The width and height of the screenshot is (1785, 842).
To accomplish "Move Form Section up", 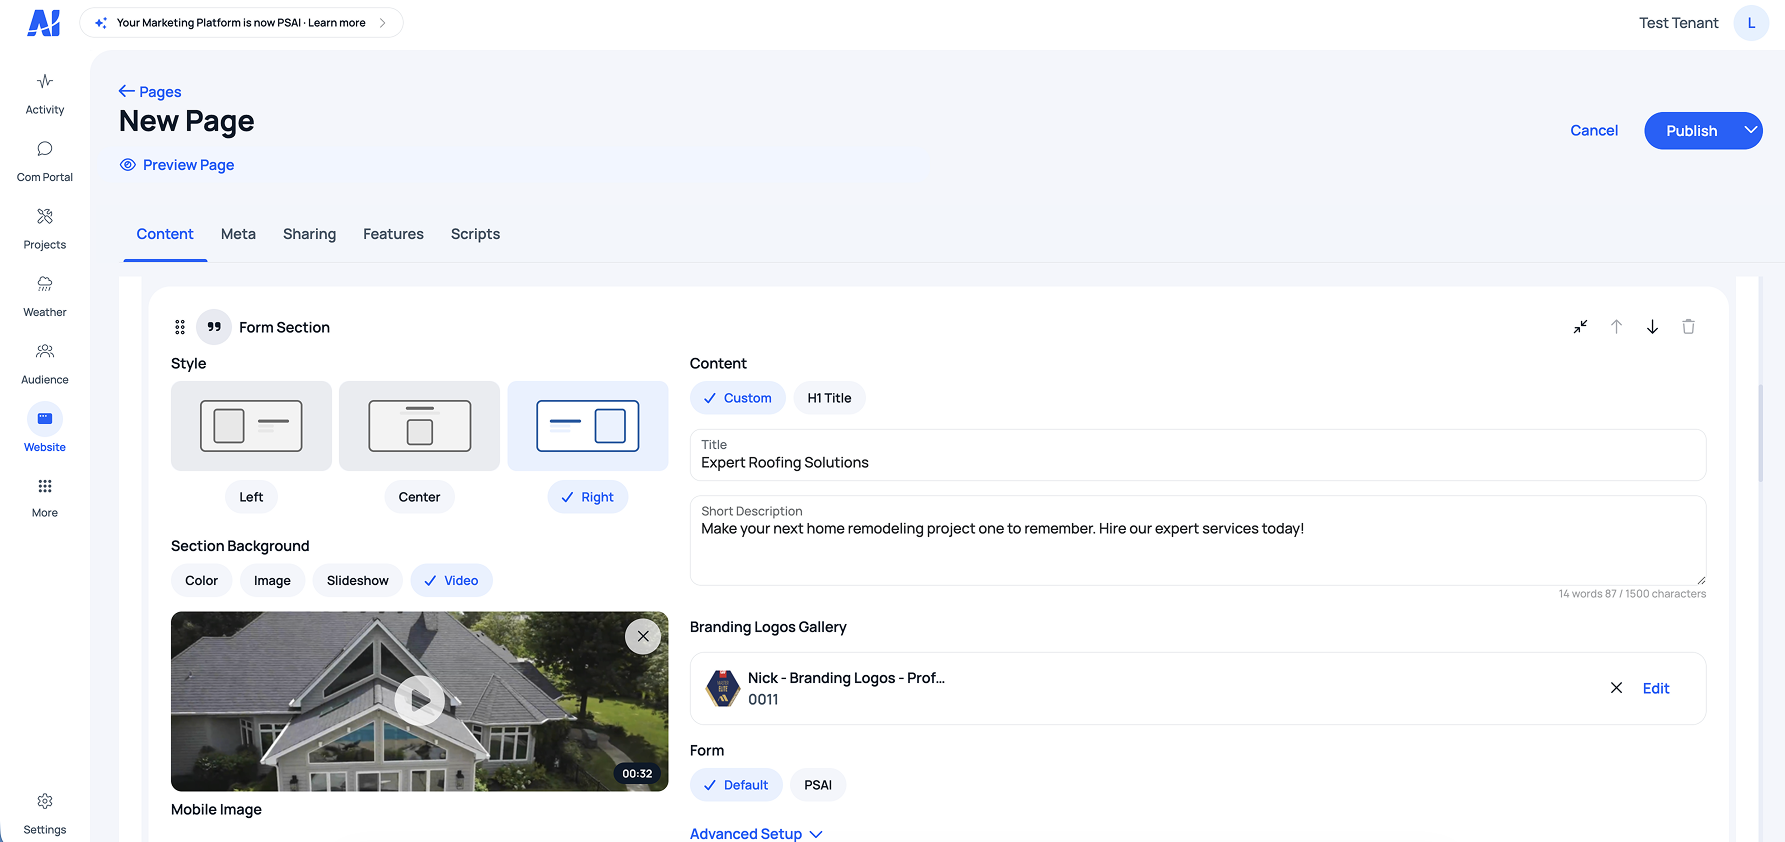I will (1616, 327).
